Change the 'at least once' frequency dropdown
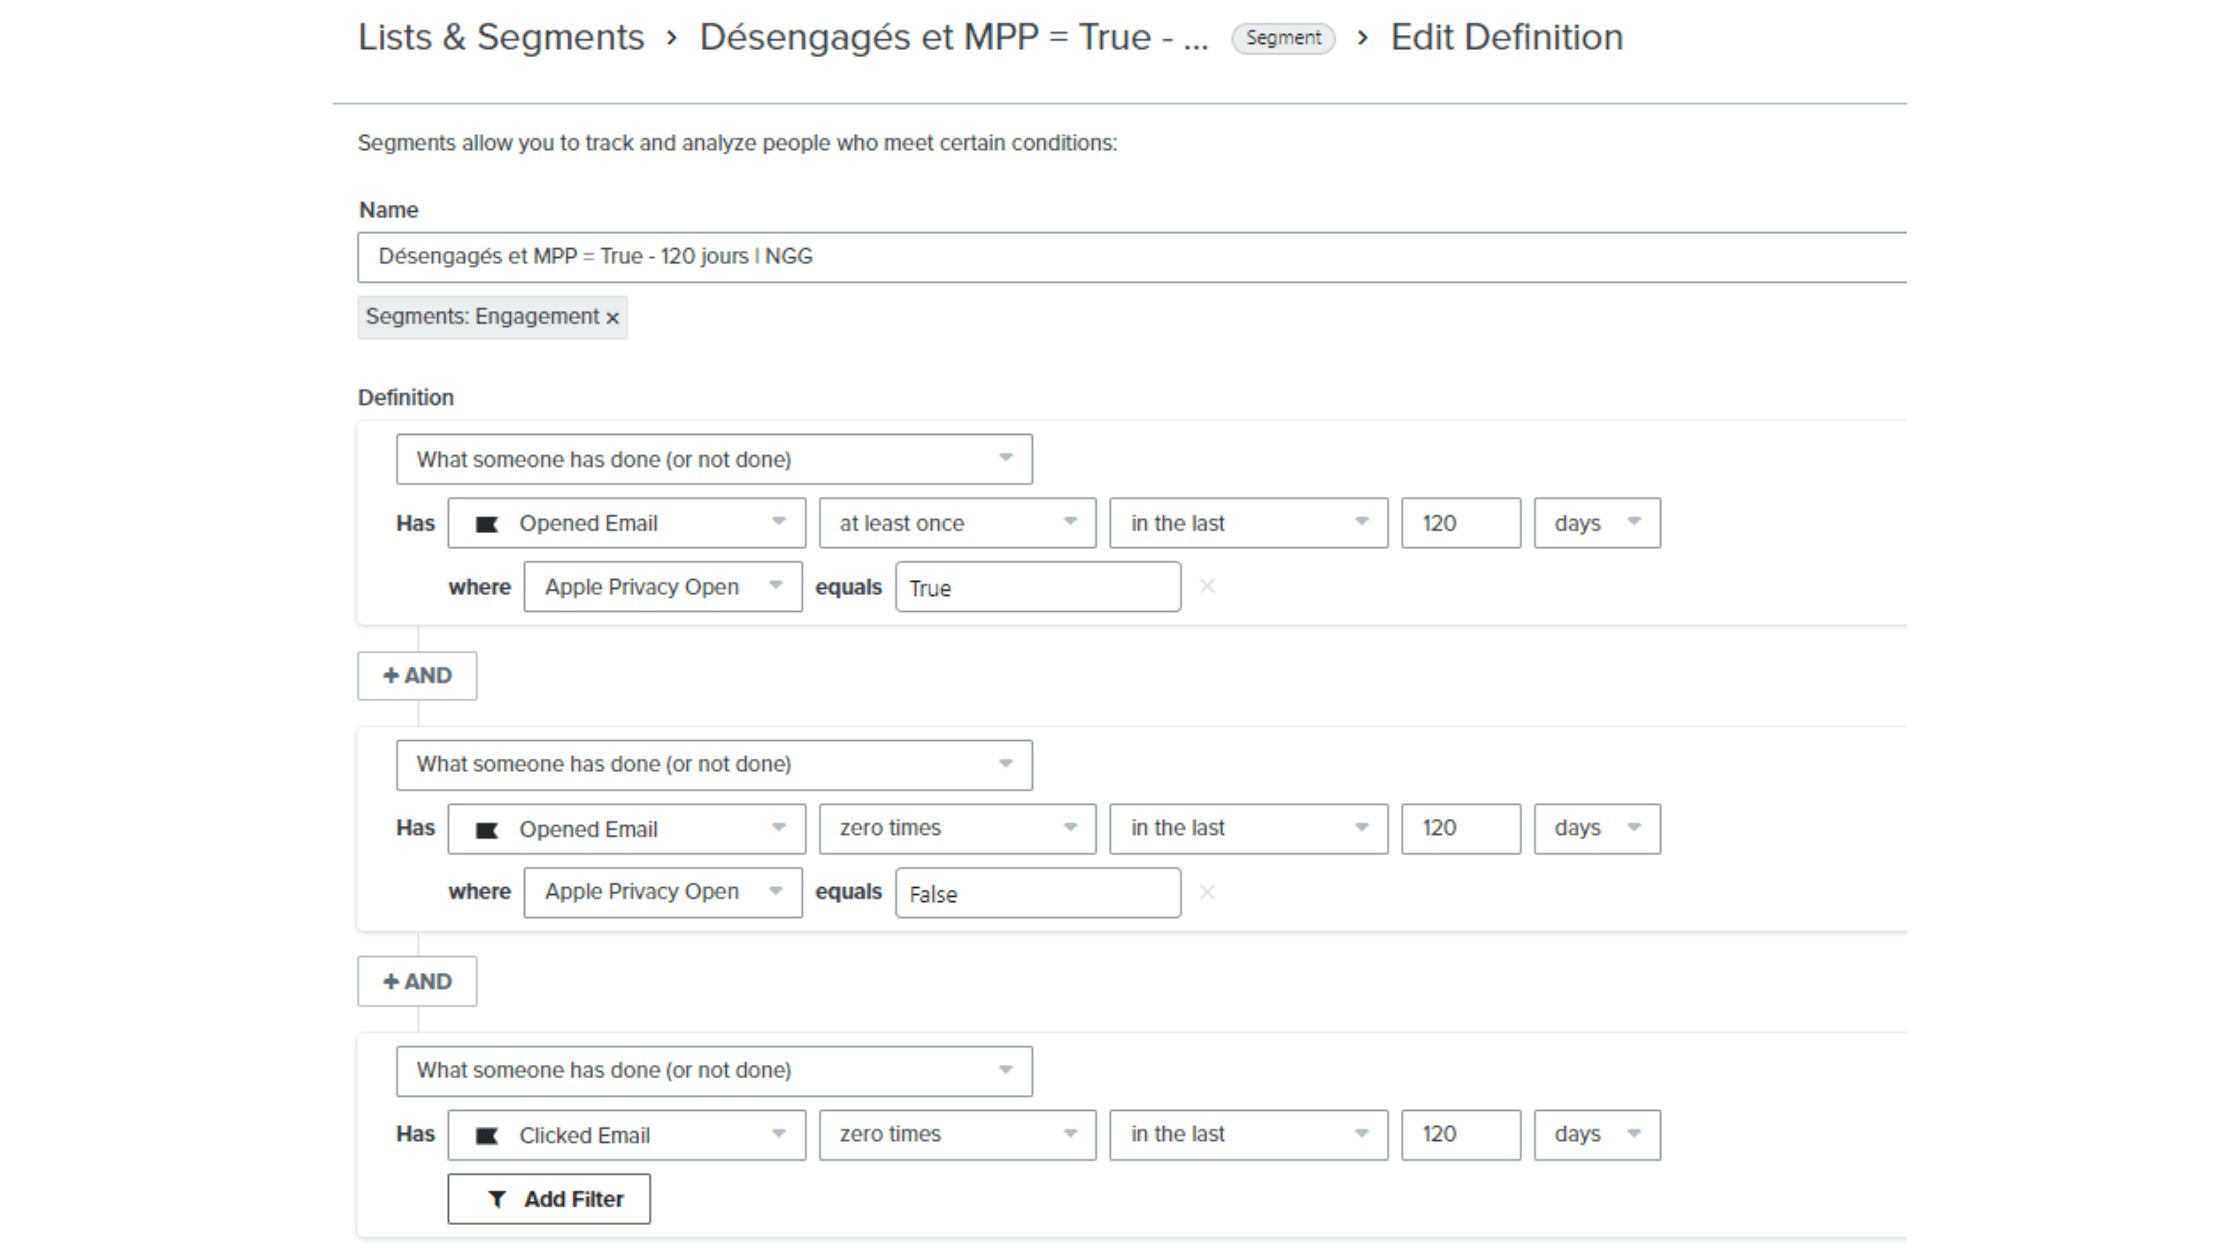 click(x=957, y=523)
